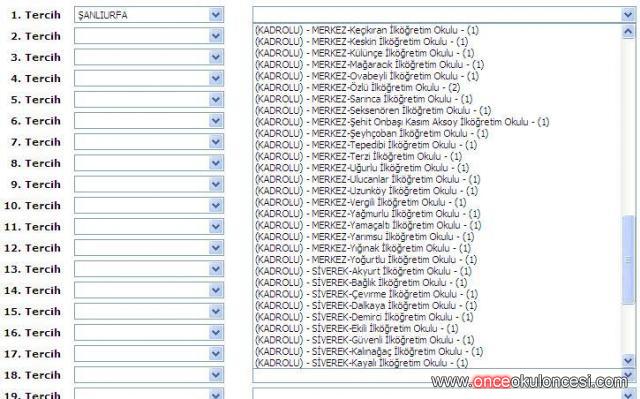Open the 5. Tercih combo box
Screen dimensions: 640x399
click(x=149, y=100)
